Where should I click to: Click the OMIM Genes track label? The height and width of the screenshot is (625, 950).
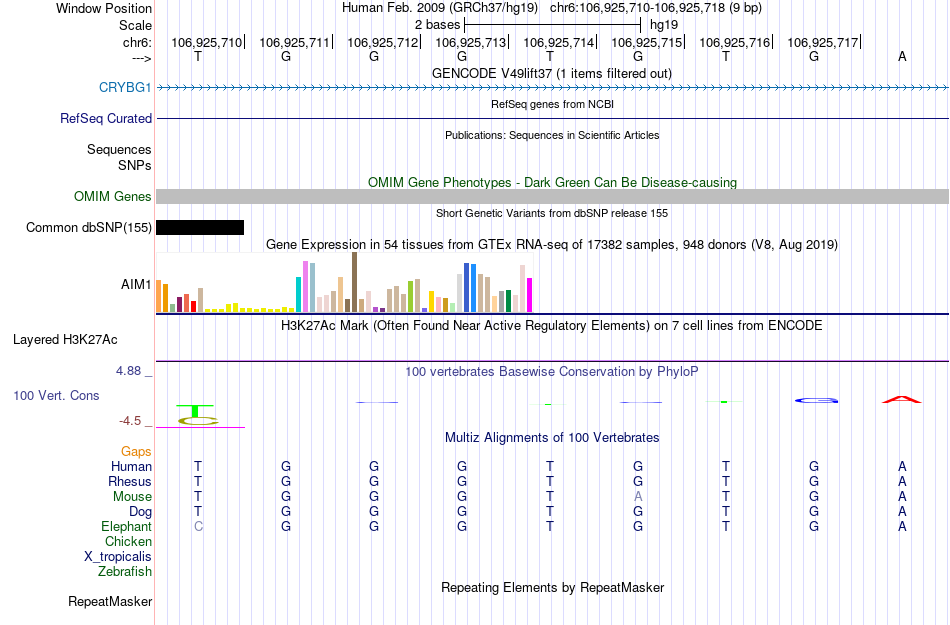click(113, 196)
